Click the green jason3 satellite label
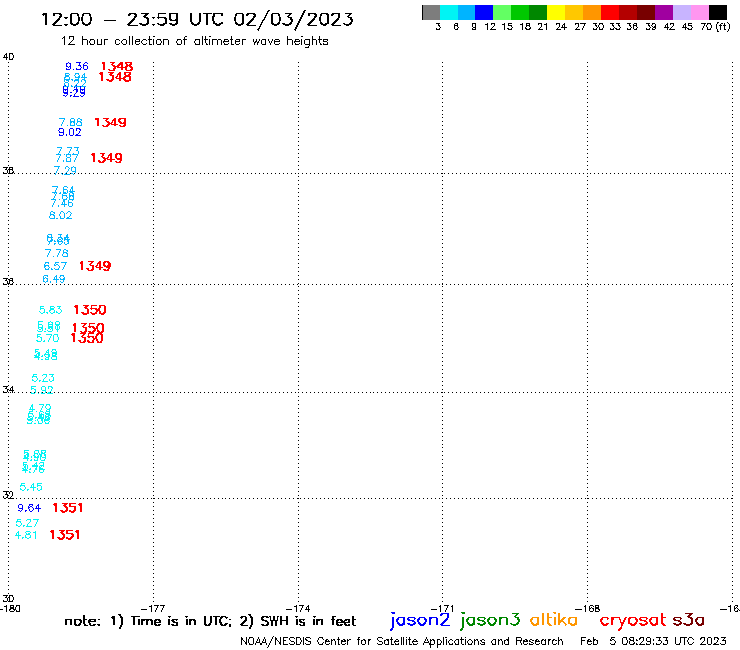 [490, 620]
